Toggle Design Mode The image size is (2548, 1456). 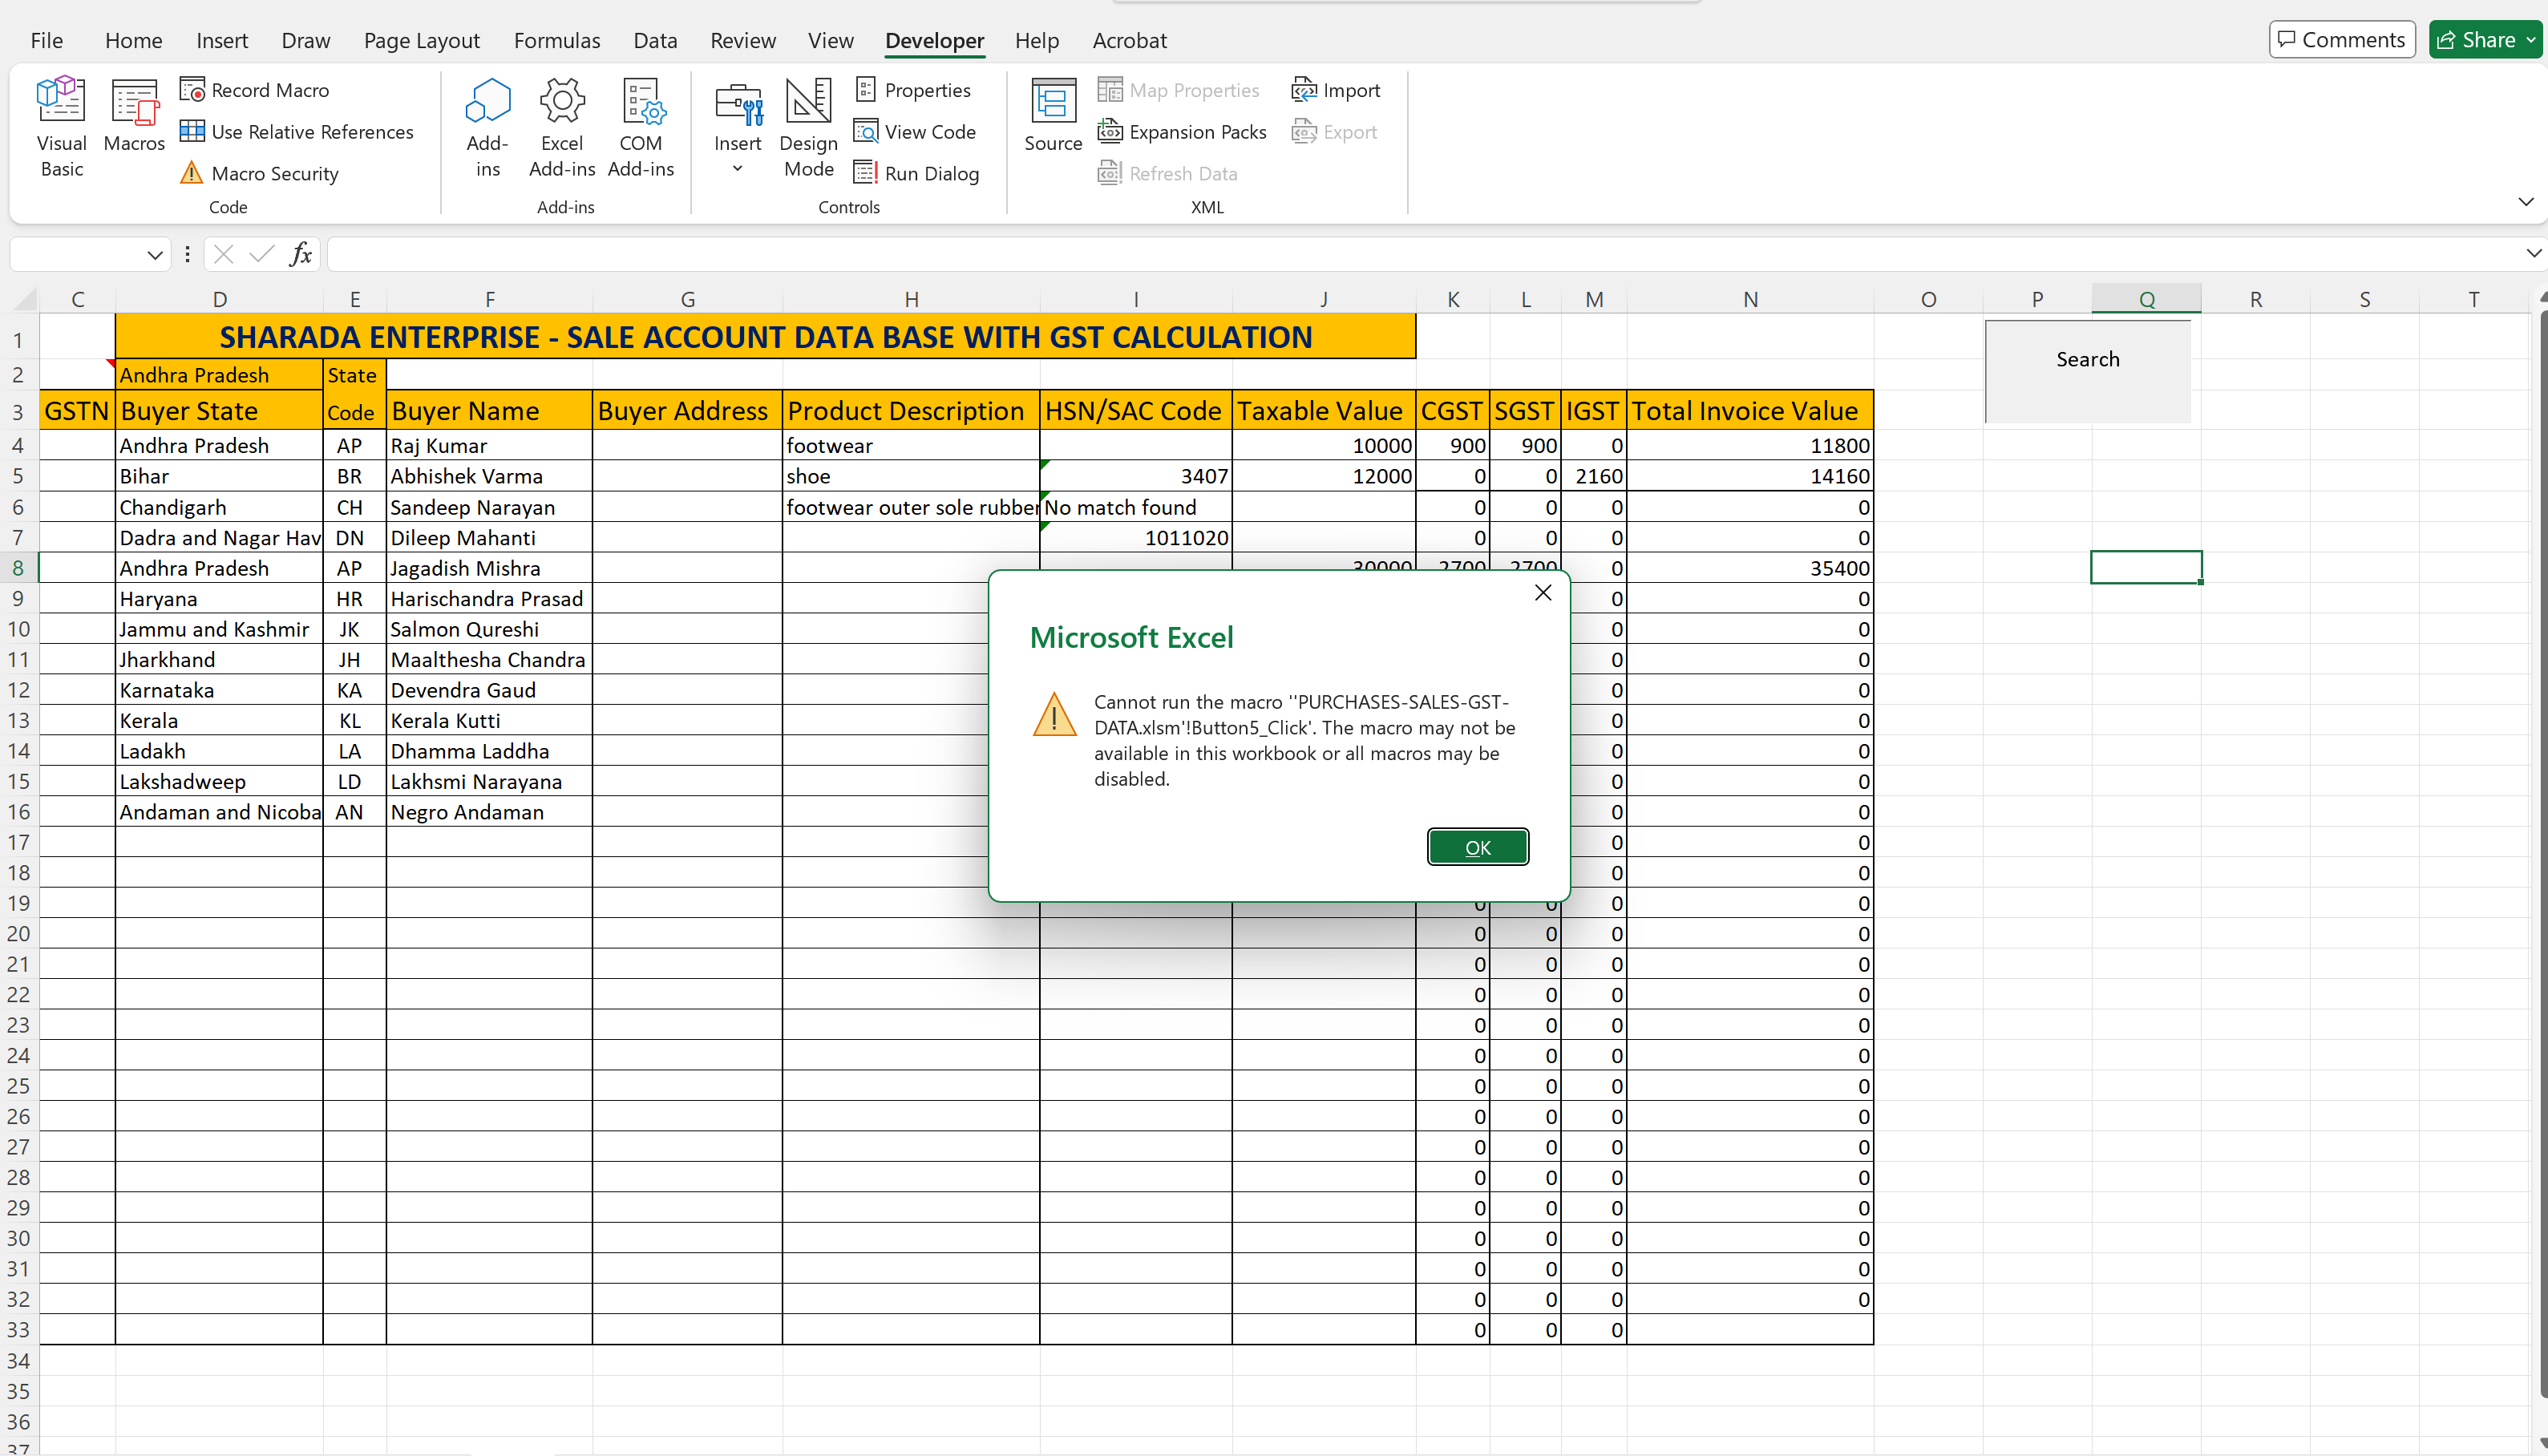pos(809,127)
